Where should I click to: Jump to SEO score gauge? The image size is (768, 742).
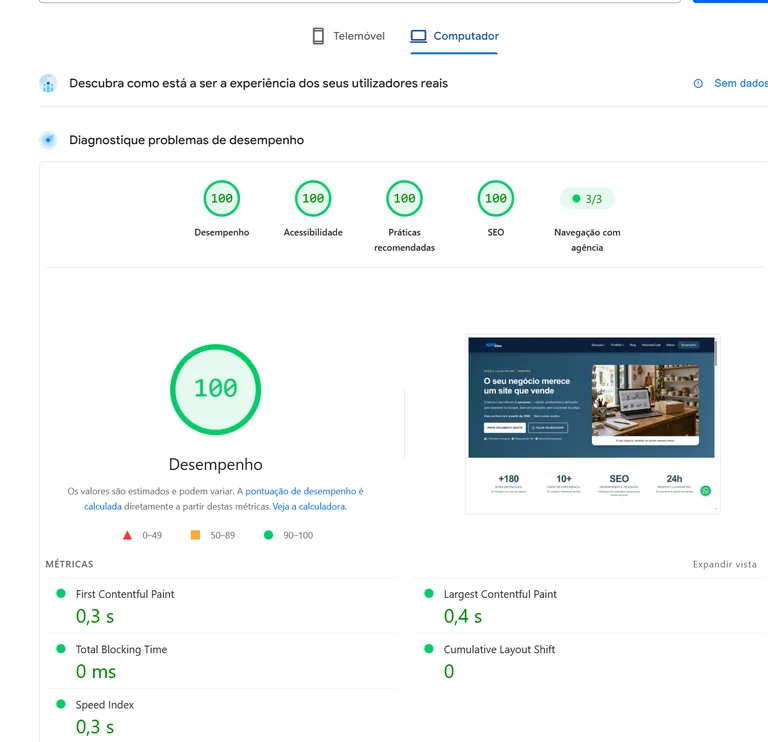(x=496, y=198)
